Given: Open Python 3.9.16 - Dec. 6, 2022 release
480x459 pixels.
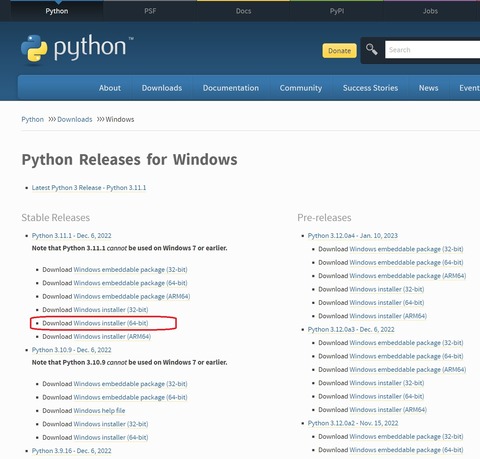Looking at the screenshot, I should (72, 451).
